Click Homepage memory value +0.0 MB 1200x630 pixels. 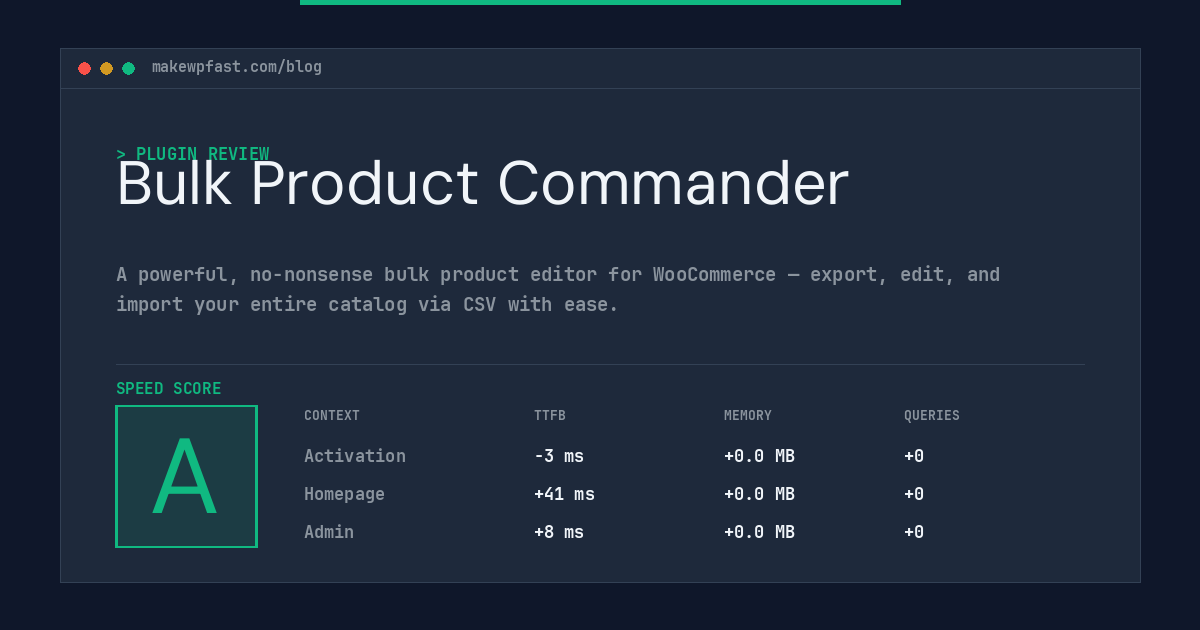[759, 494]
